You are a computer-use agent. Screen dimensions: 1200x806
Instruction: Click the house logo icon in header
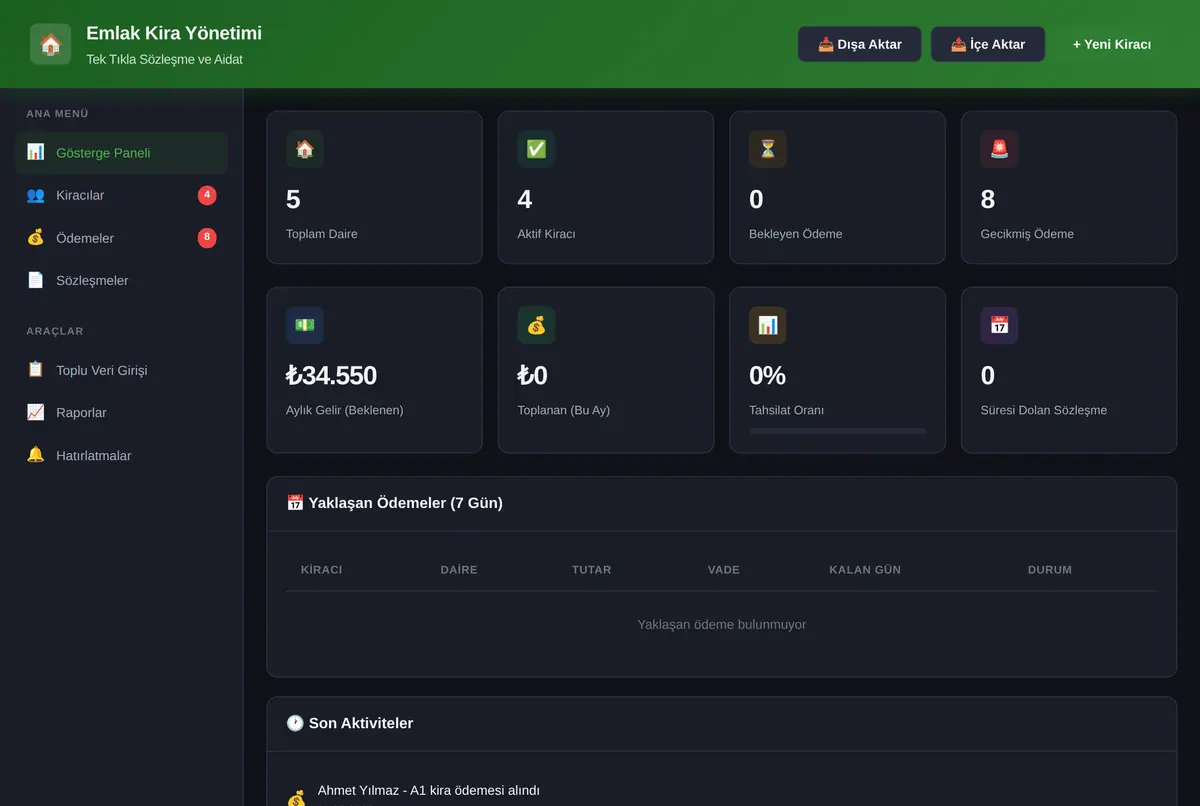50,44
